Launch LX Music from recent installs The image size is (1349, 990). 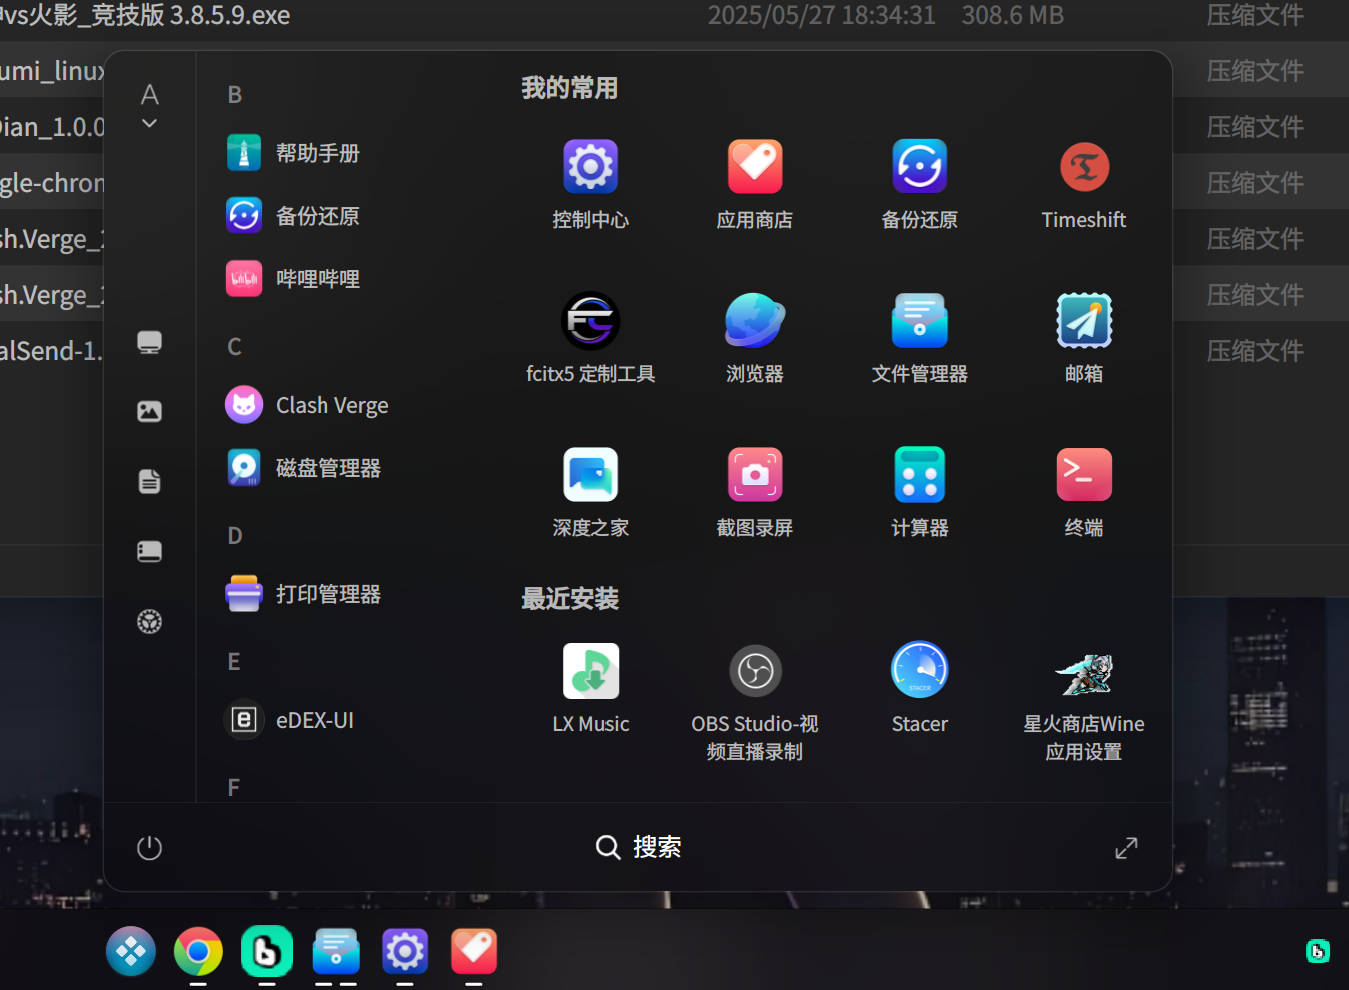pos(590,689)
